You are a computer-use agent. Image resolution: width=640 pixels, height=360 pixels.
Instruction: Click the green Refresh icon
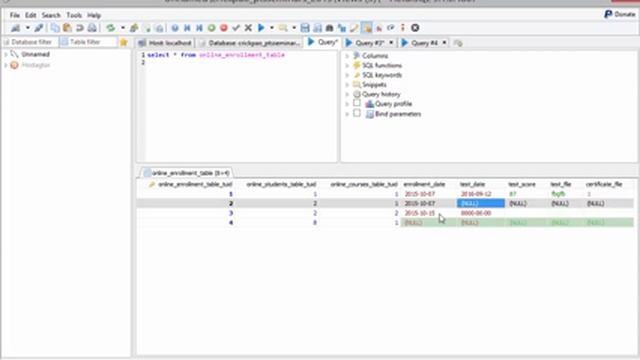pos(110,28)
